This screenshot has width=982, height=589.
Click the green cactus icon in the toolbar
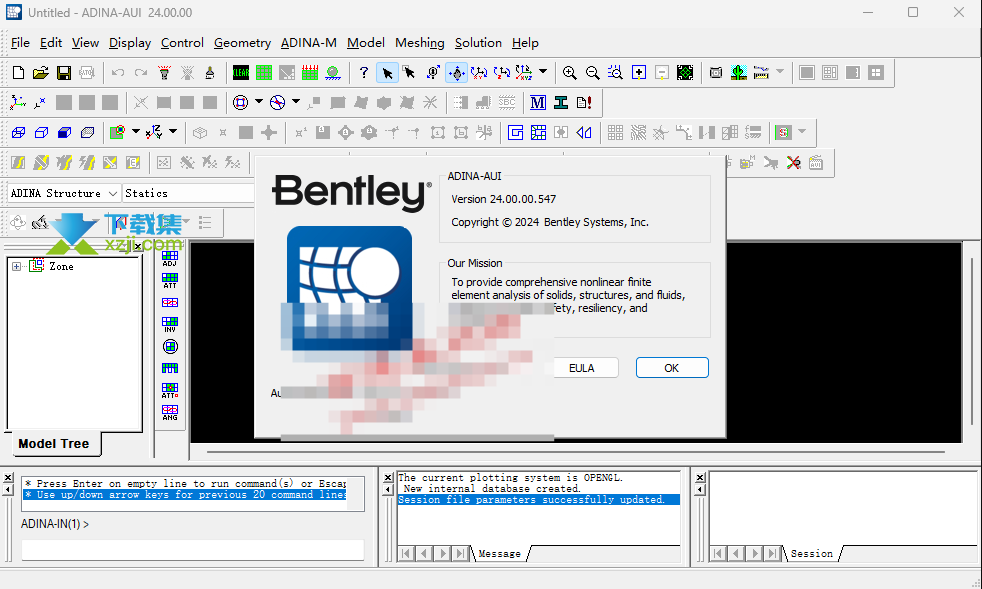739,73
